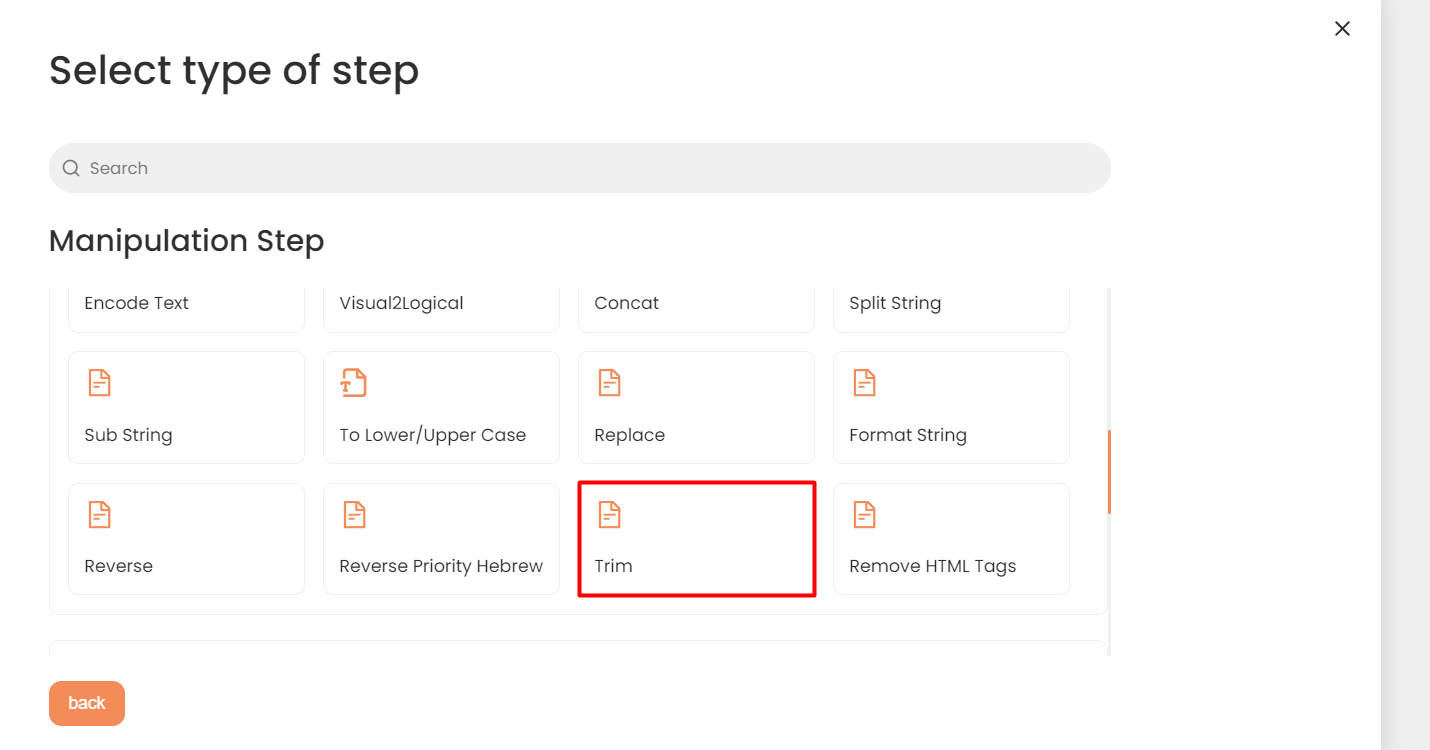Select the Trim label
The height and width of the screenshot is (750, 1430).
click(x=613, y=566)
